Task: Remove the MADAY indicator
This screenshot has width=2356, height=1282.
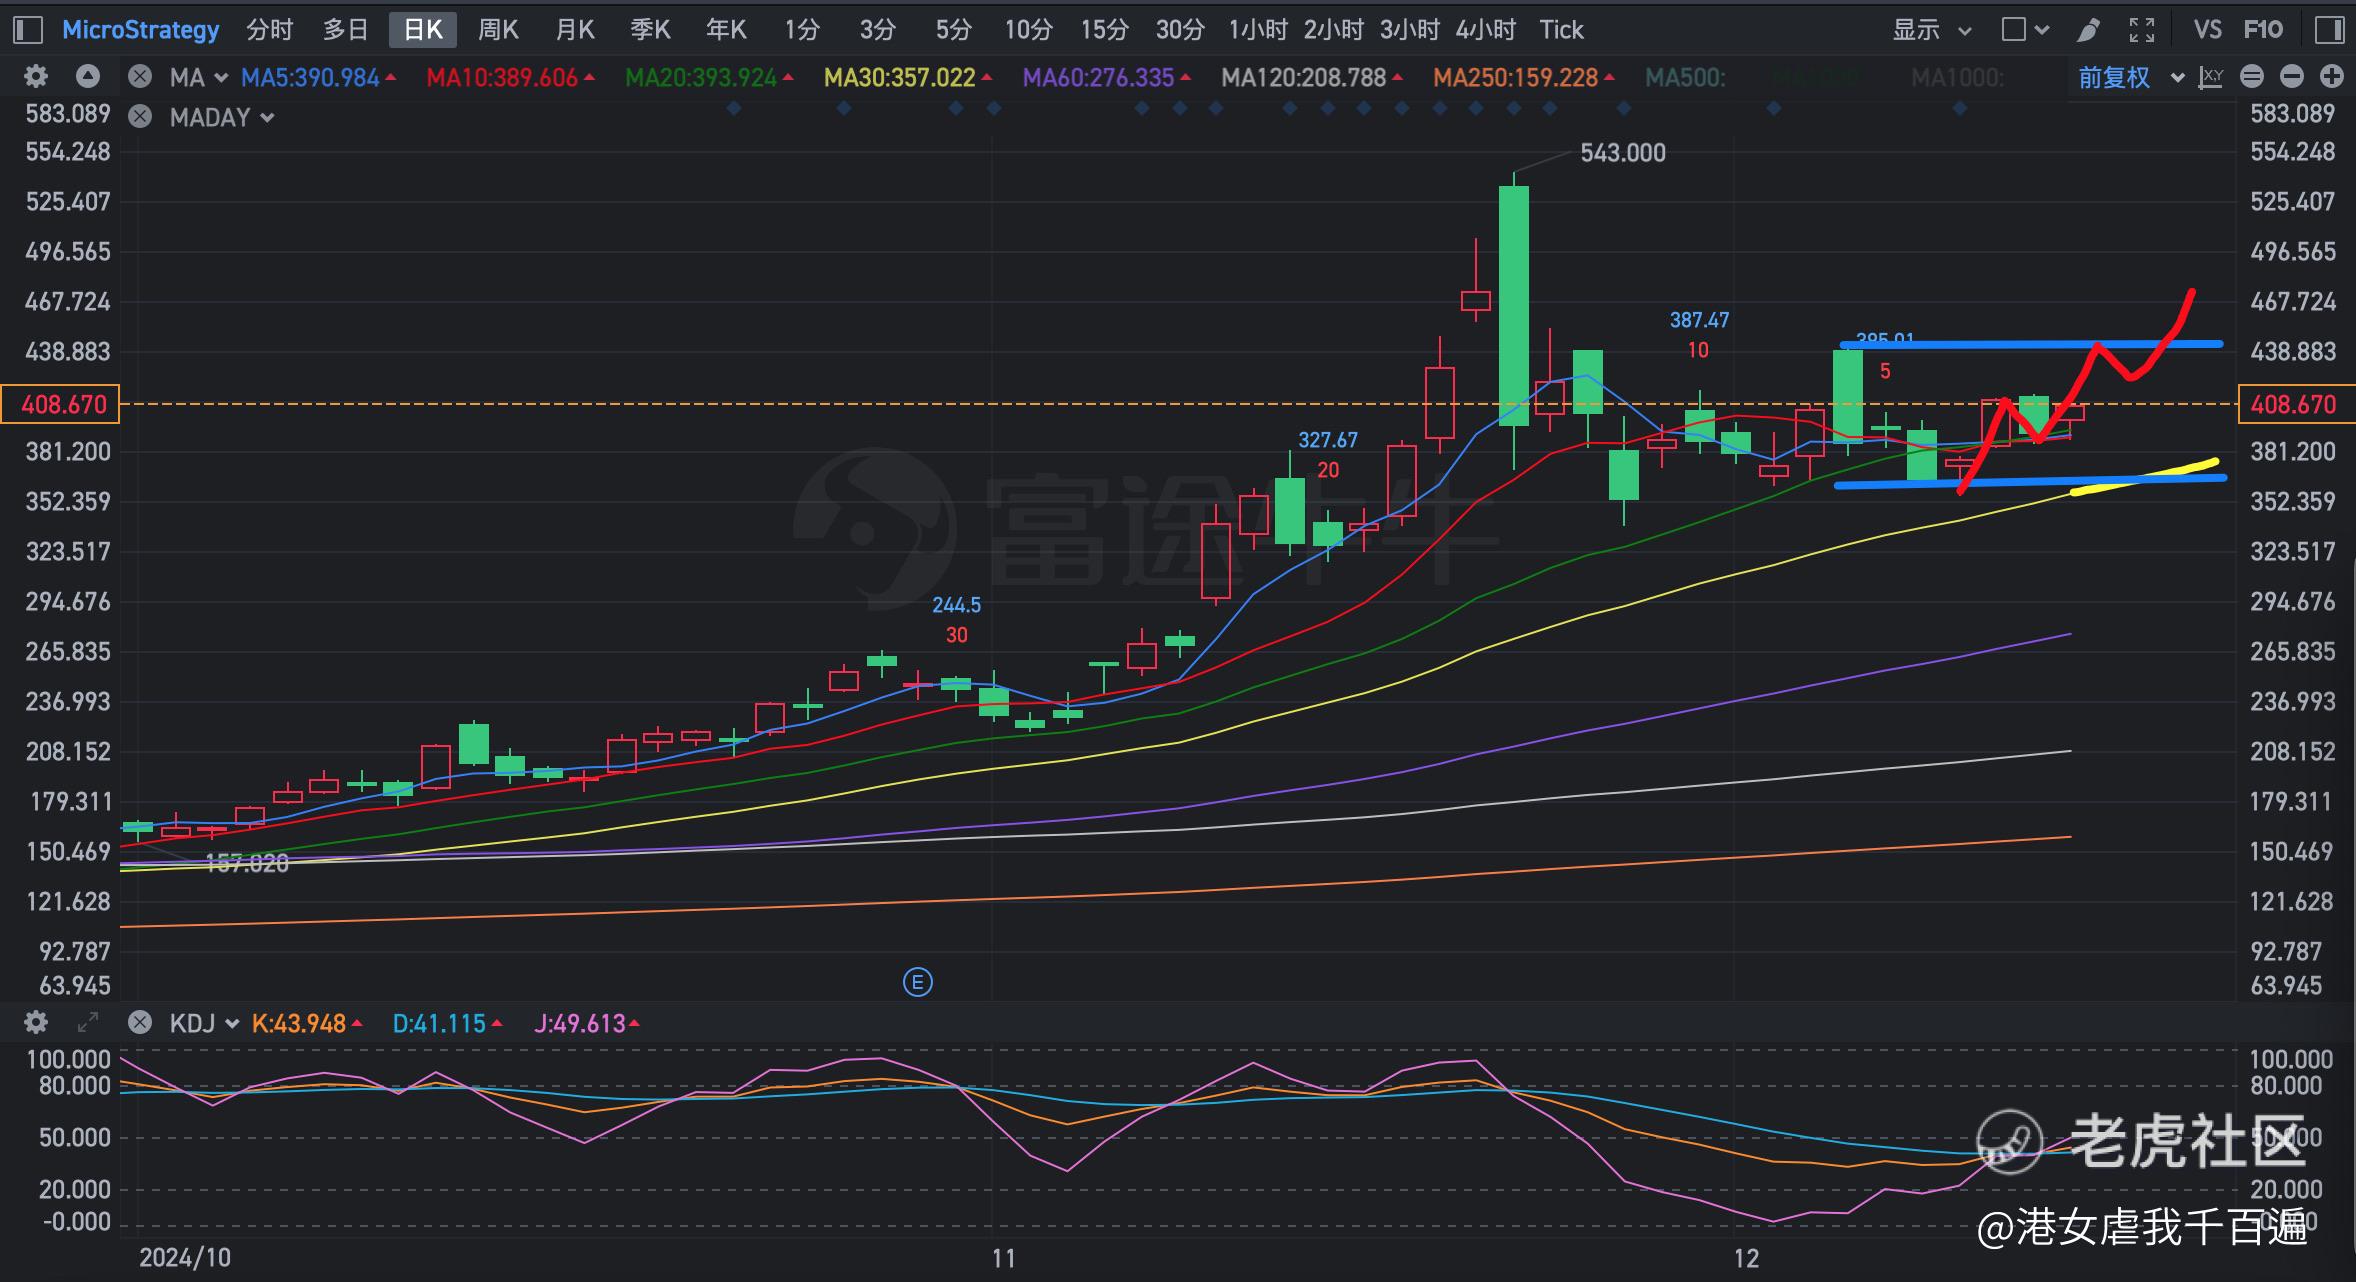Action: [x=140, y=117]
